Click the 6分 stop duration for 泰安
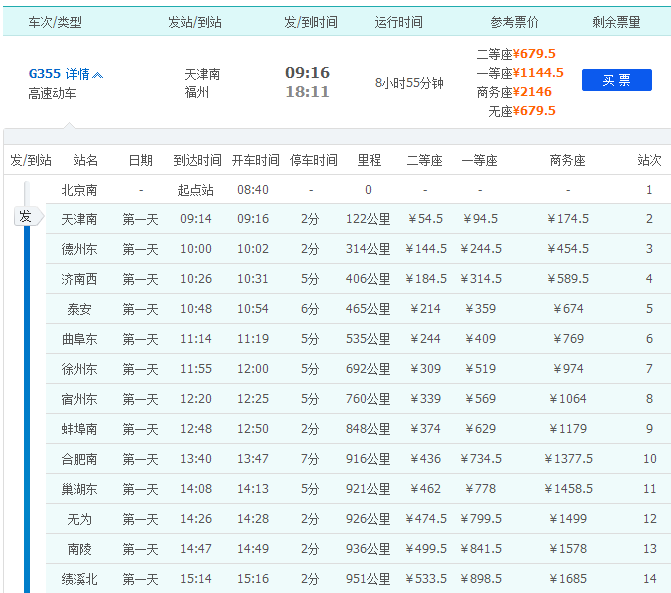 point(310,309)
